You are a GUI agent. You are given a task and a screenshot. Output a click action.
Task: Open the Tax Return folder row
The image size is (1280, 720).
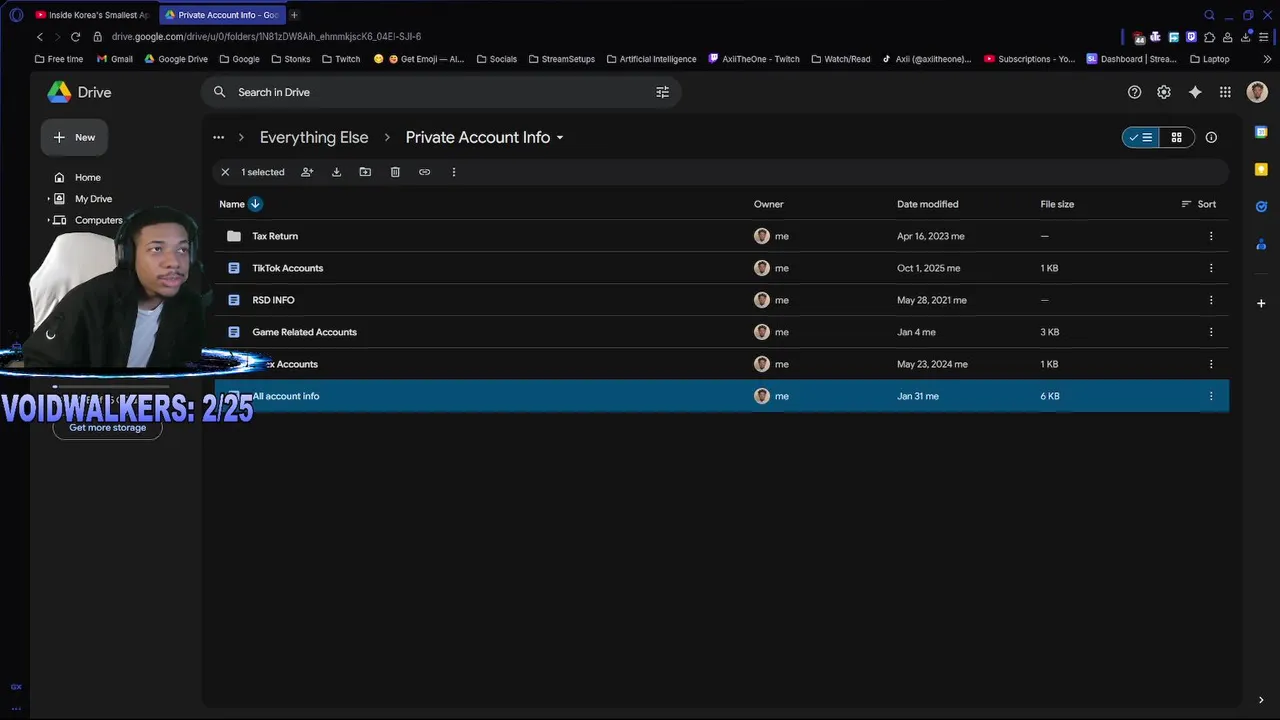(x=721, y=236)
